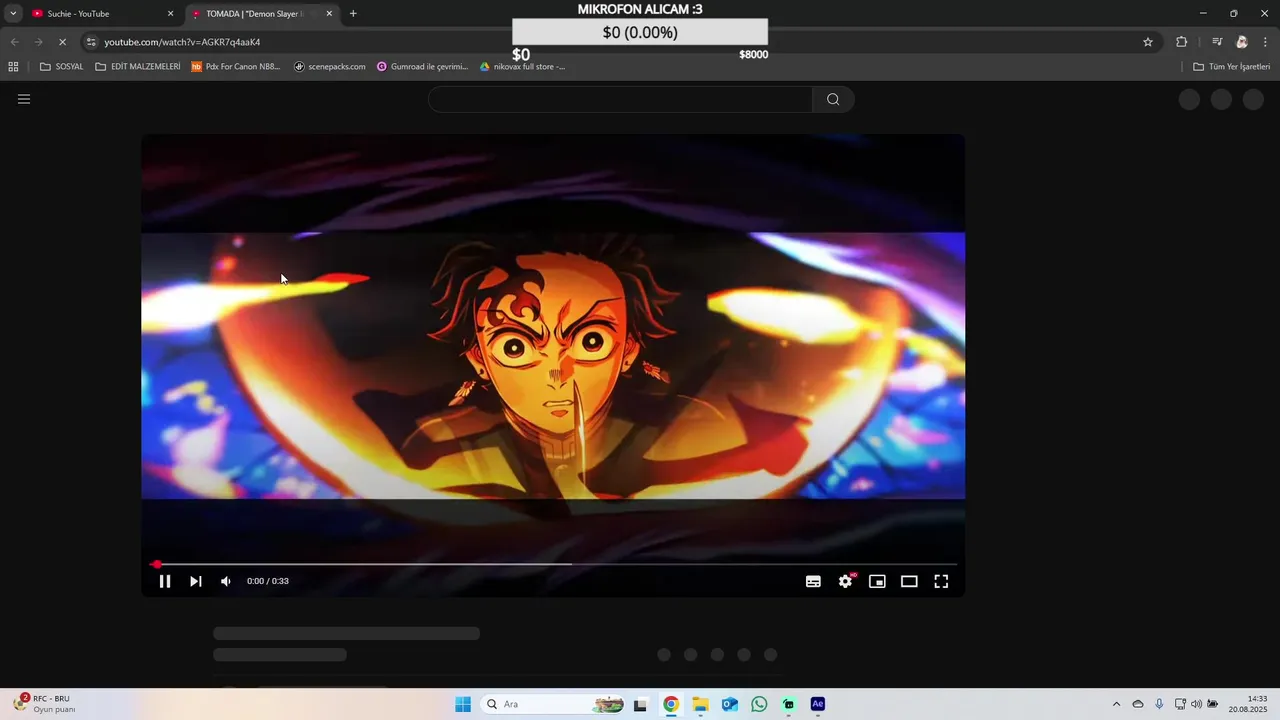Show hidden system tray icons chevron
1280x720 pixels.
click(x=1116, y=704)
